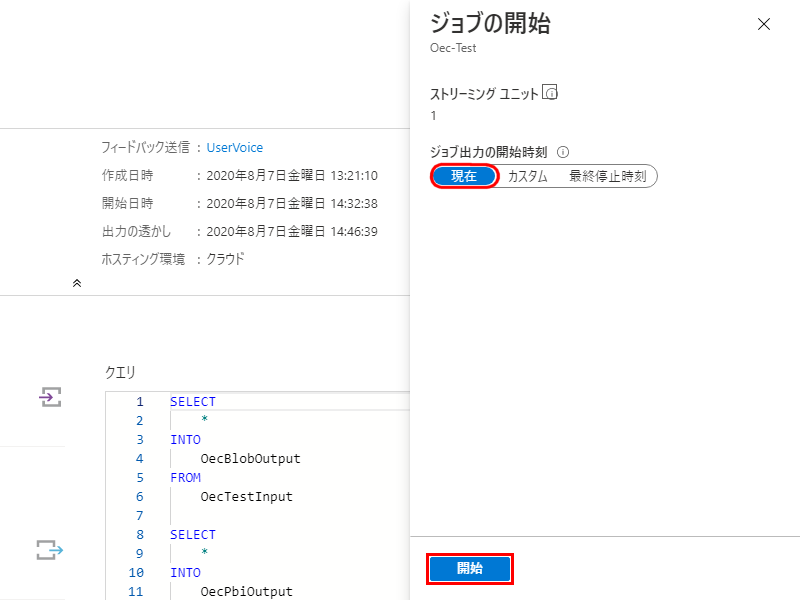
Task: Click OecPbiOutput on query line 11
Action: 246,591
